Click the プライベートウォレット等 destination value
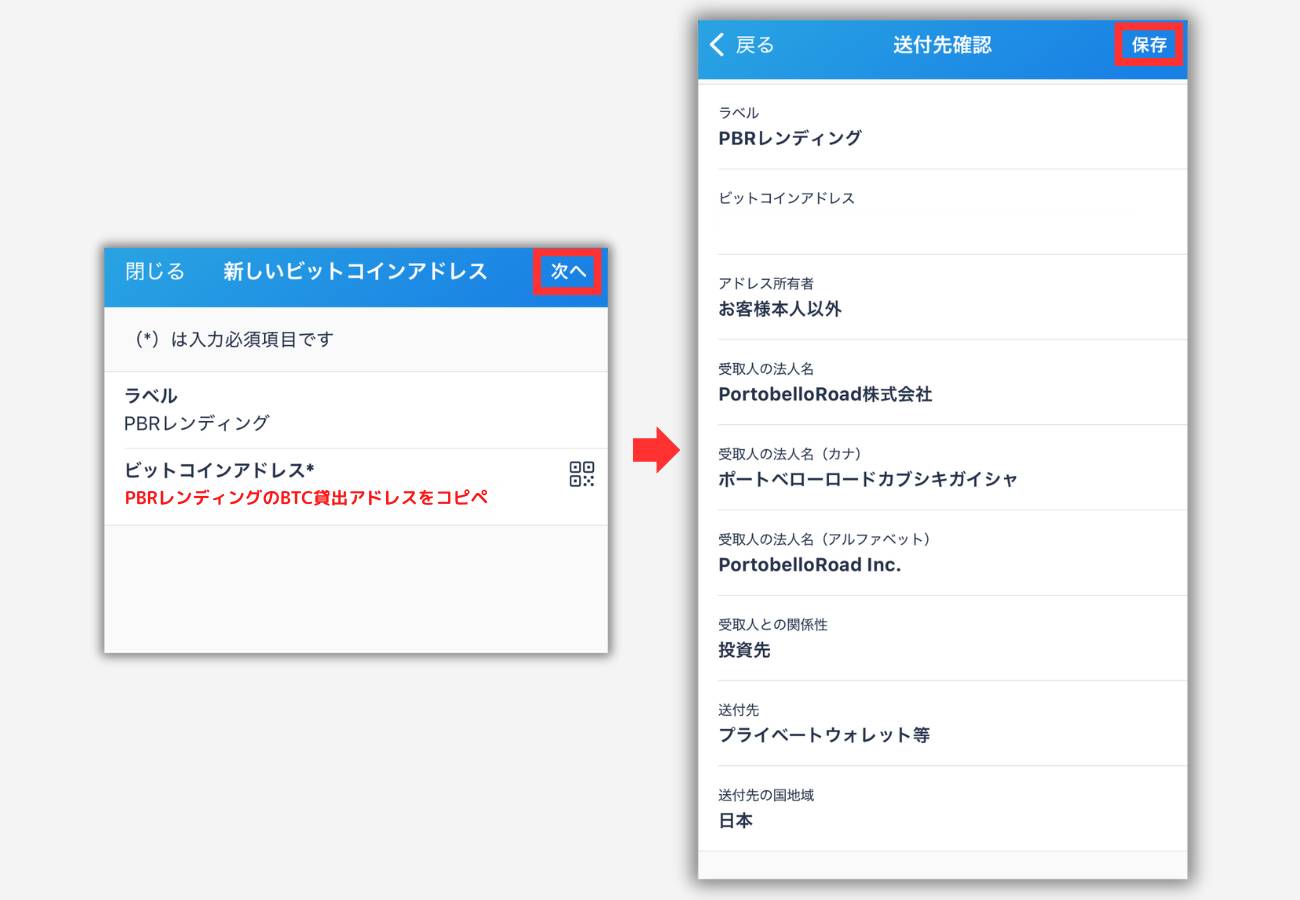The image size is (1300, 900). pos(824,735)
